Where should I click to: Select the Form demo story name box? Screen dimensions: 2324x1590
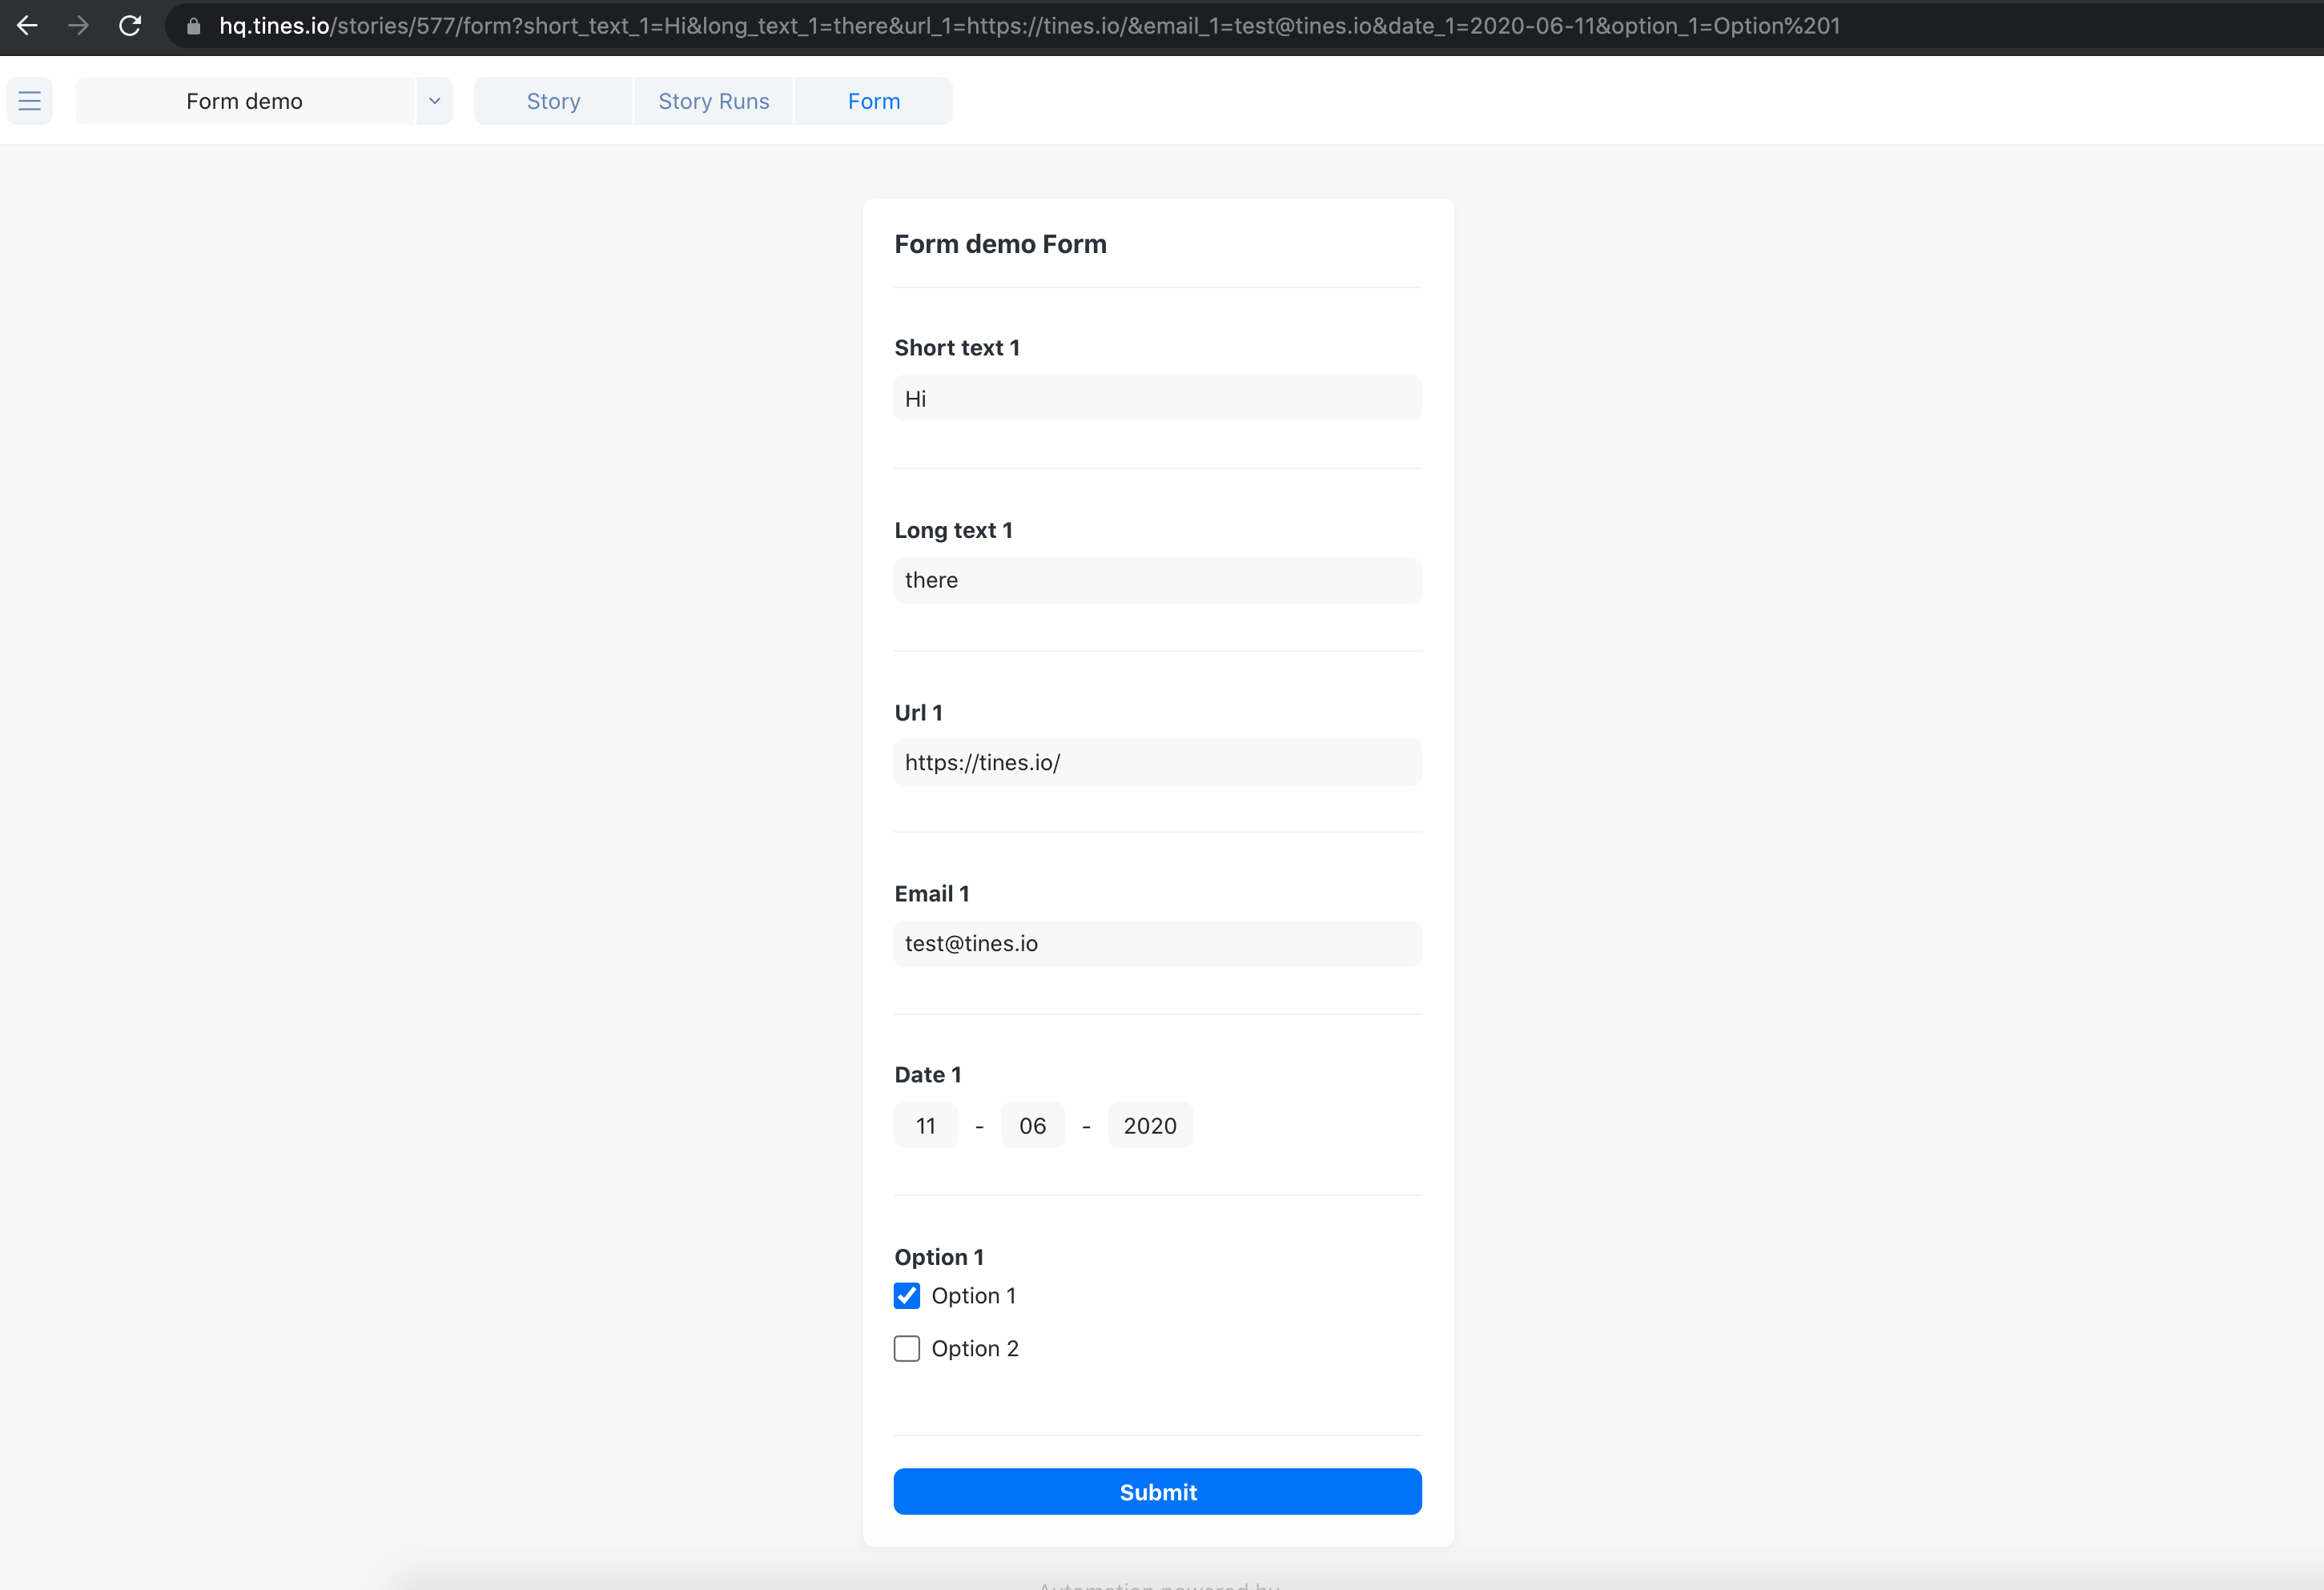245,101
